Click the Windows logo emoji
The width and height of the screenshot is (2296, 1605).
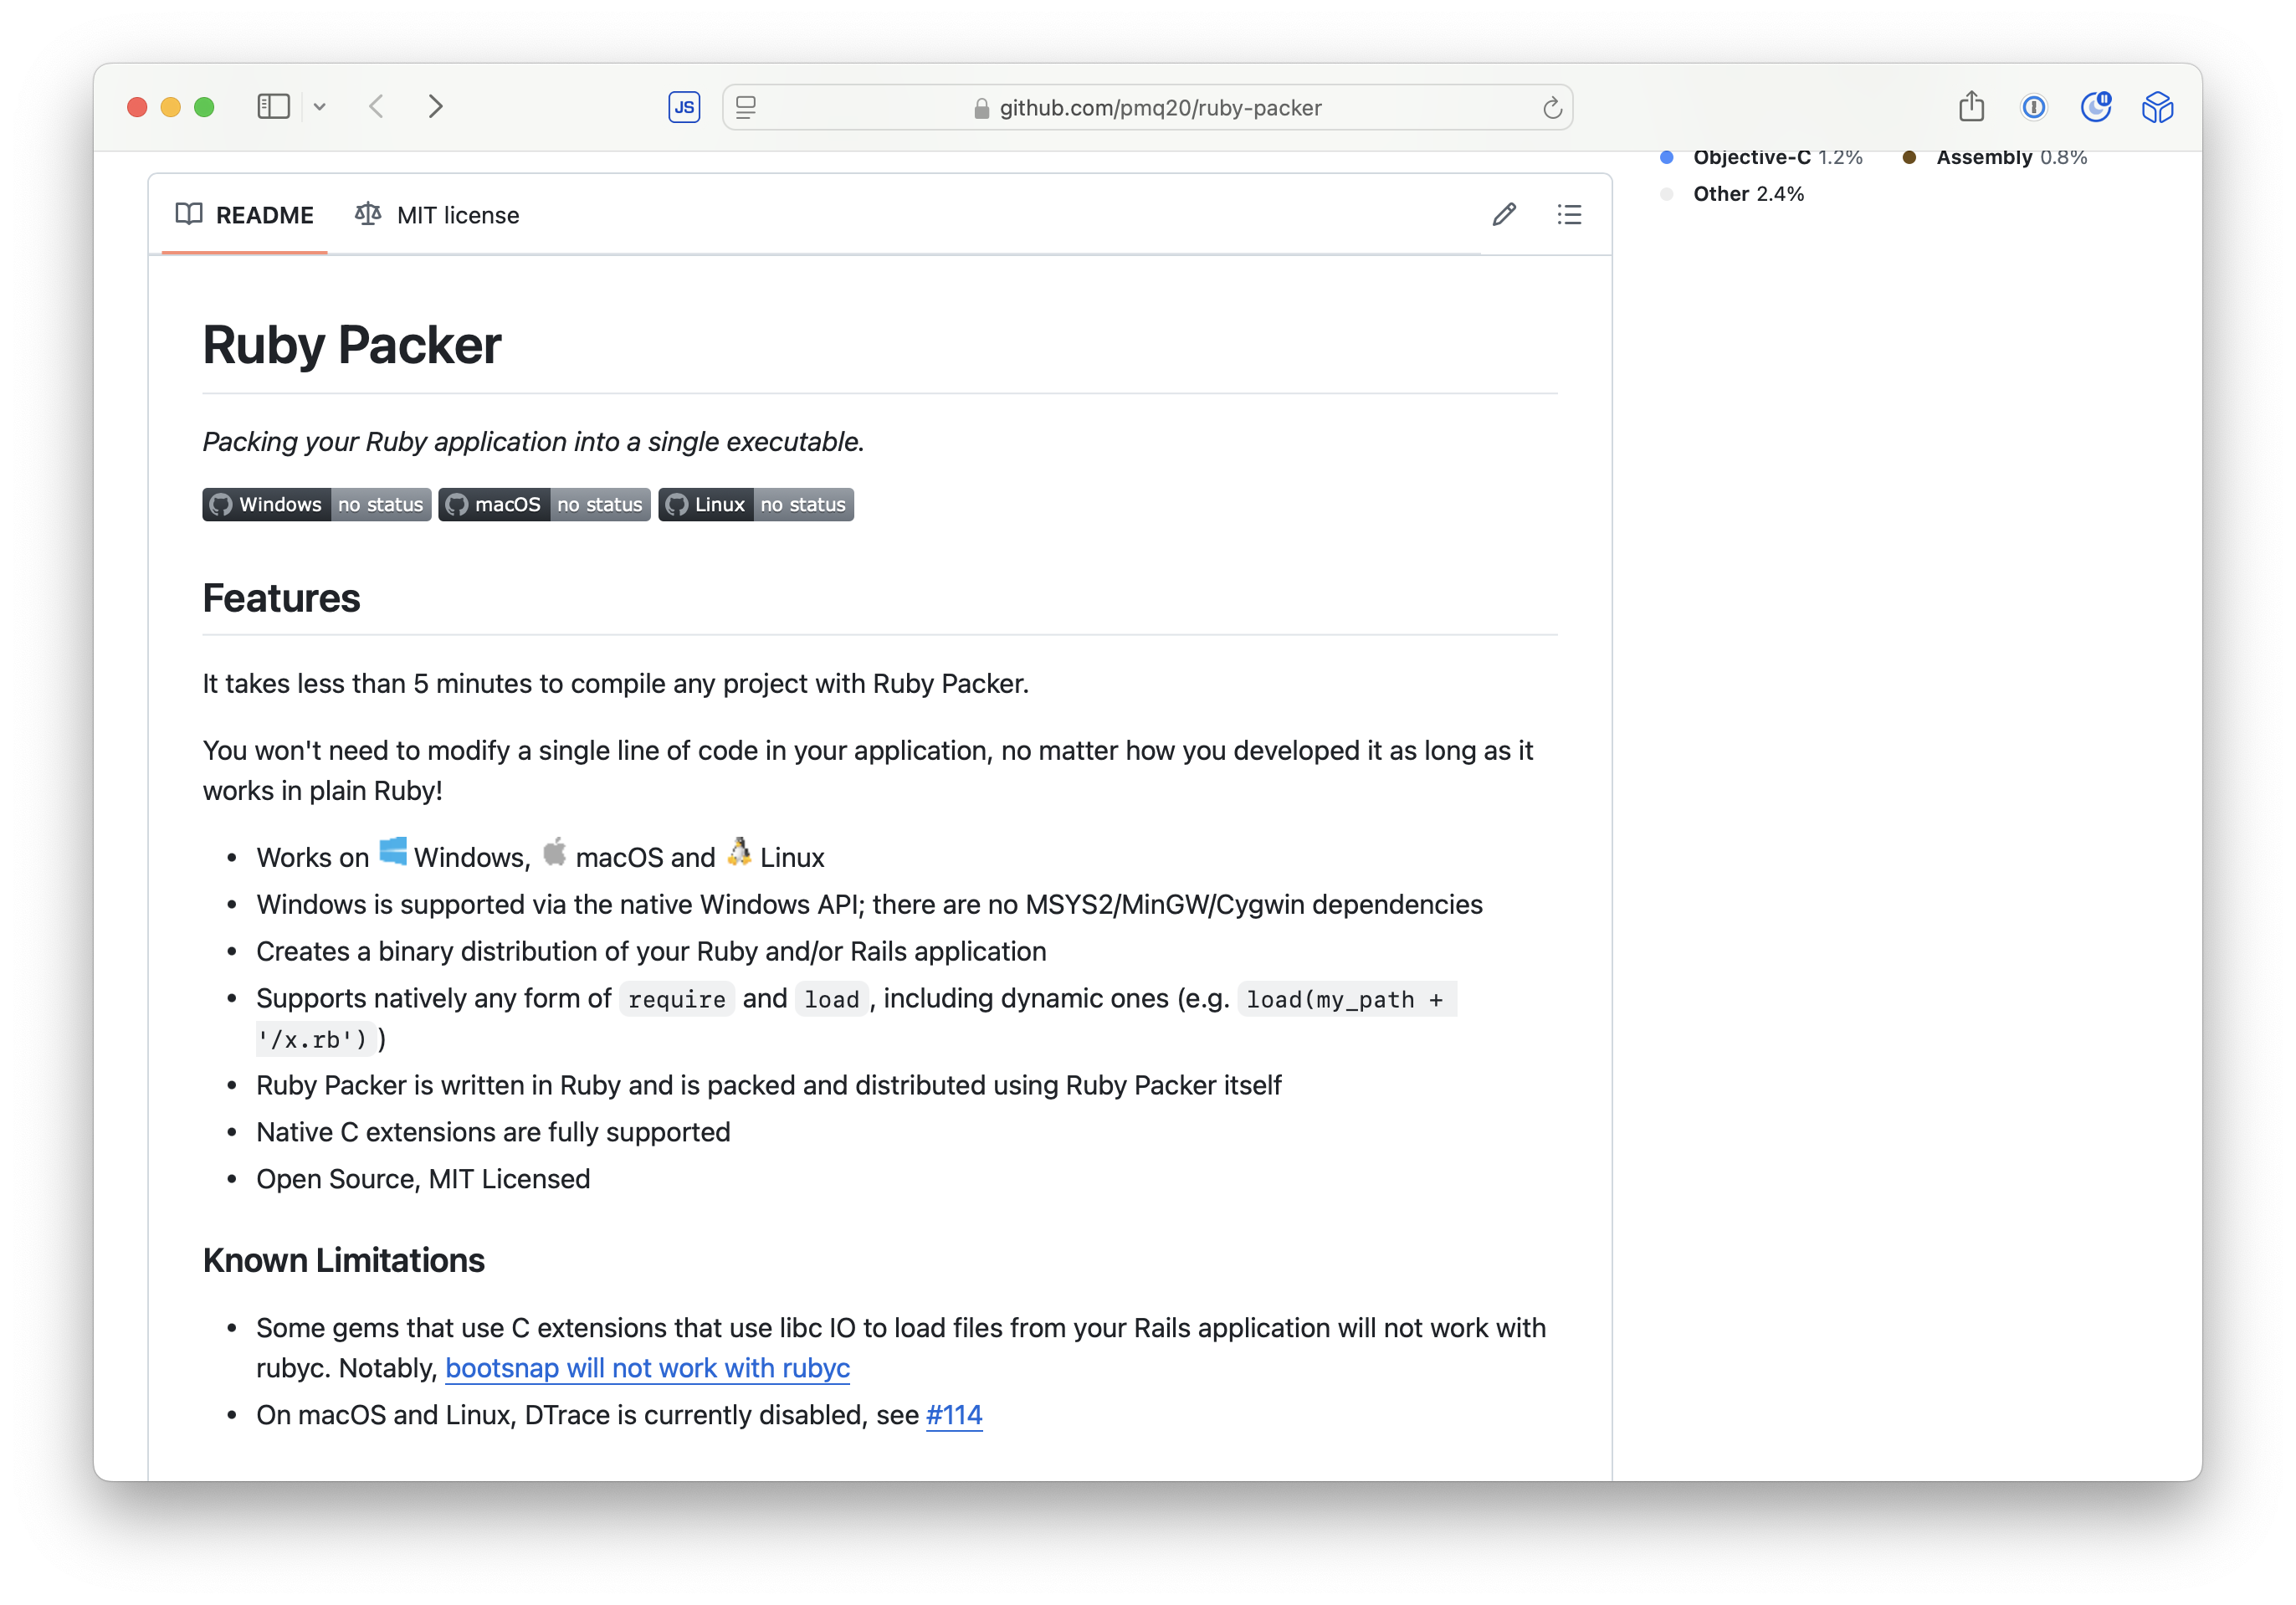click(x=393, y=852)
